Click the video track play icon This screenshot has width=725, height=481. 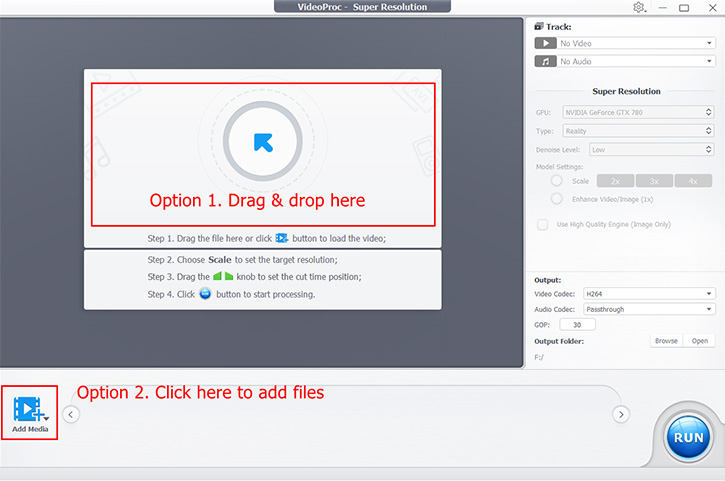(544, 44)
